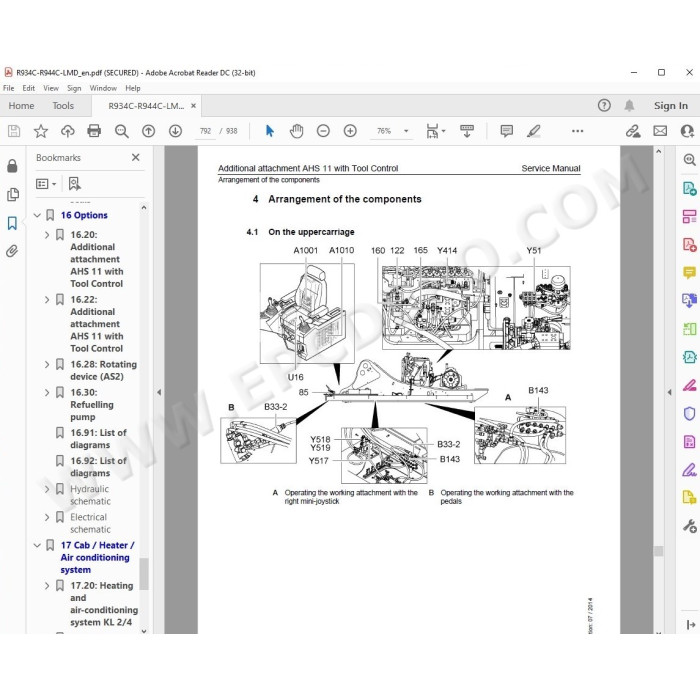Screen dimensions: 700x700
Task: Click the Save file icon
Action: click(x=14, y=131)
